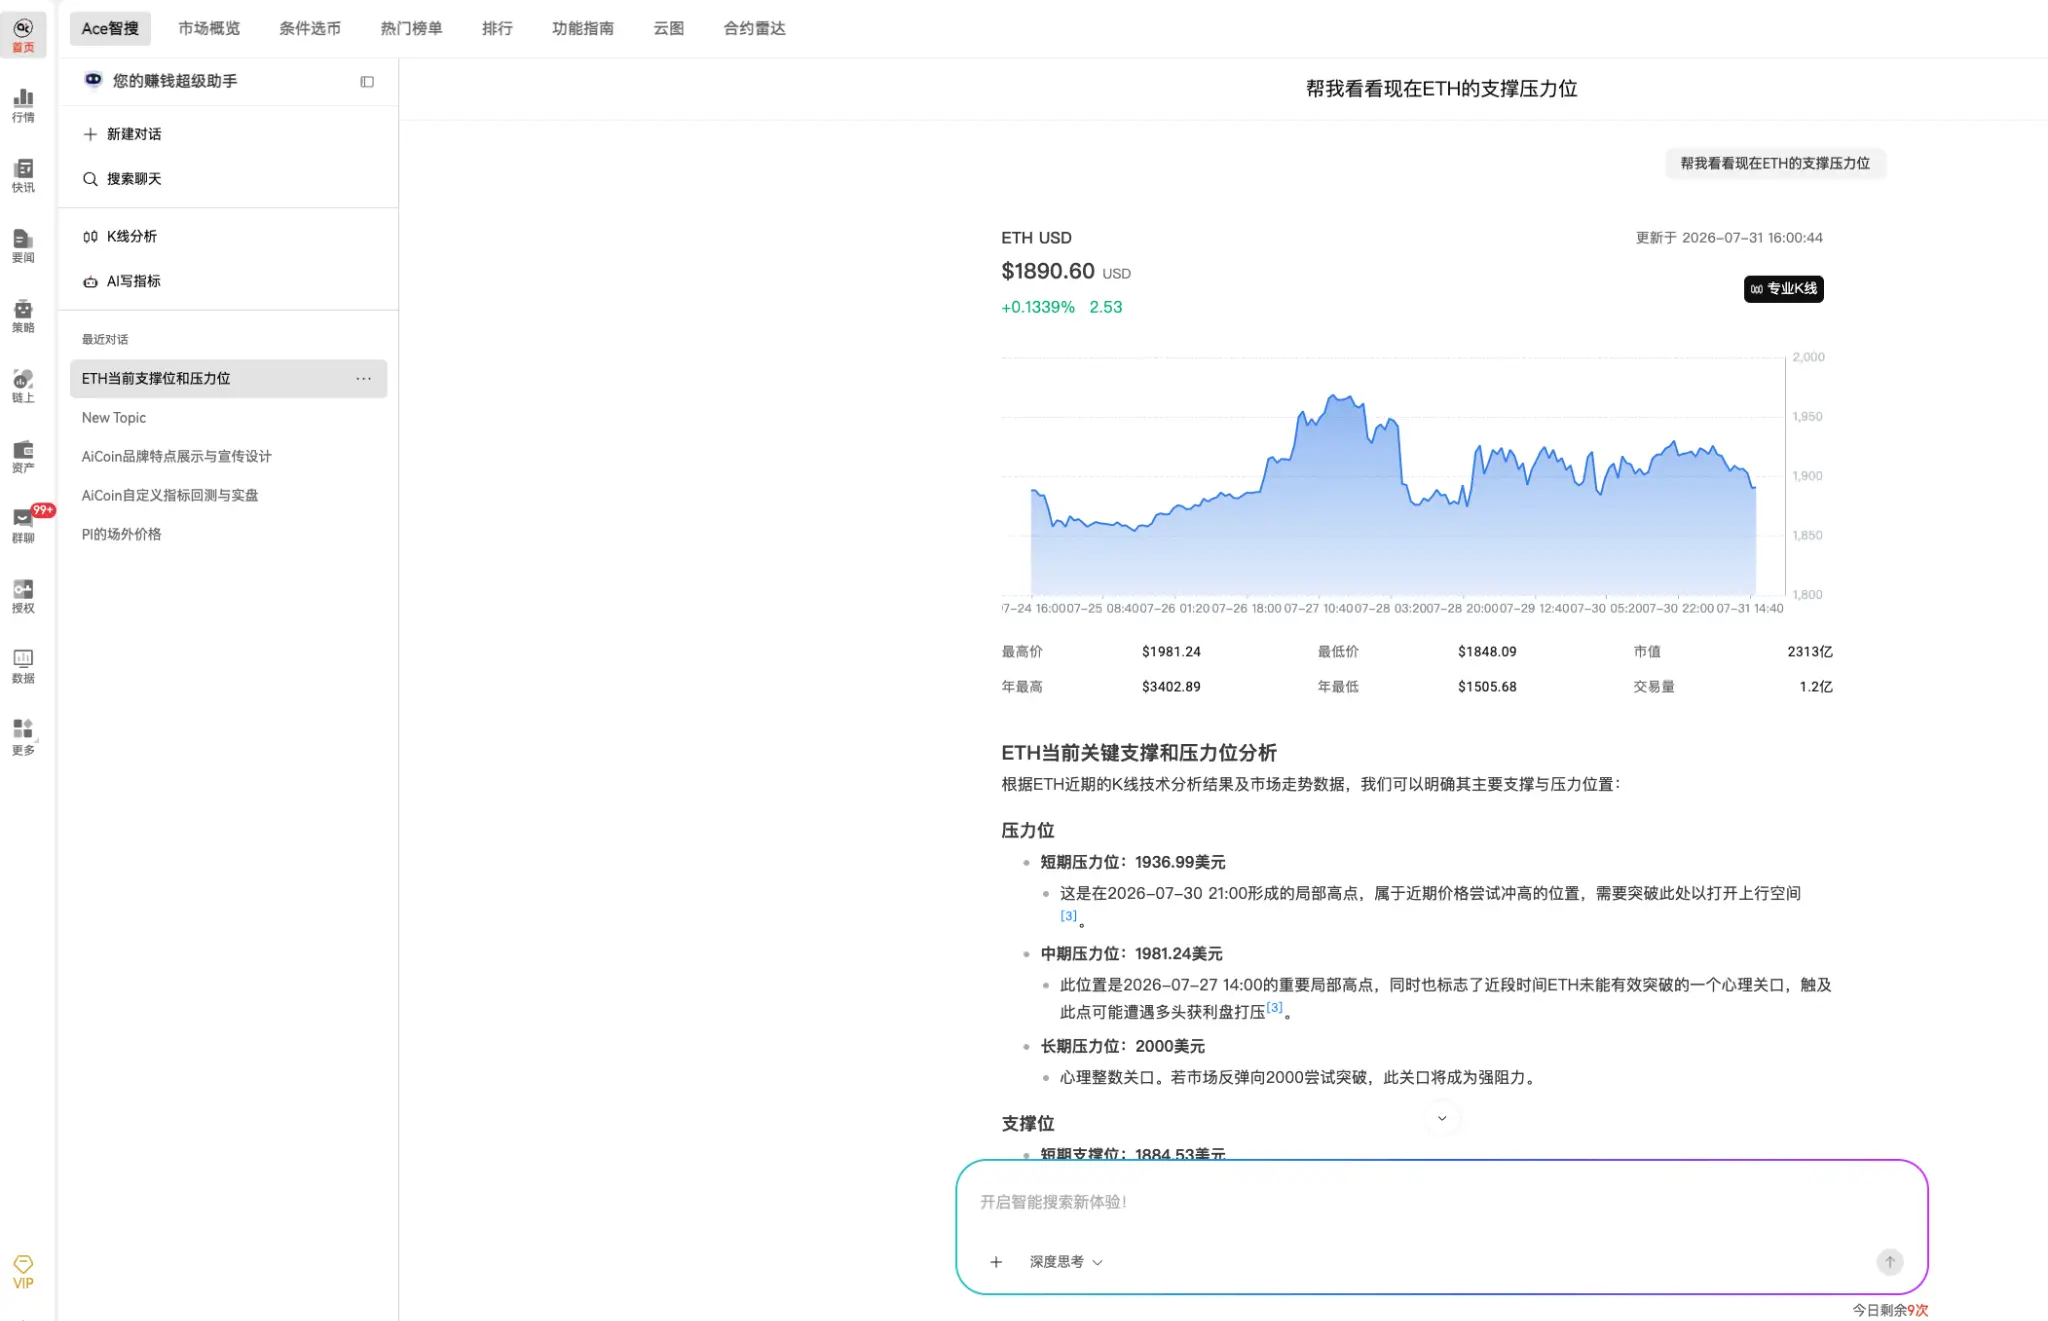Select ETH当前支撑位和压力位 conversation
Image resolution: width=2048 pixels, height=1321 pixels.
point(228,379)
